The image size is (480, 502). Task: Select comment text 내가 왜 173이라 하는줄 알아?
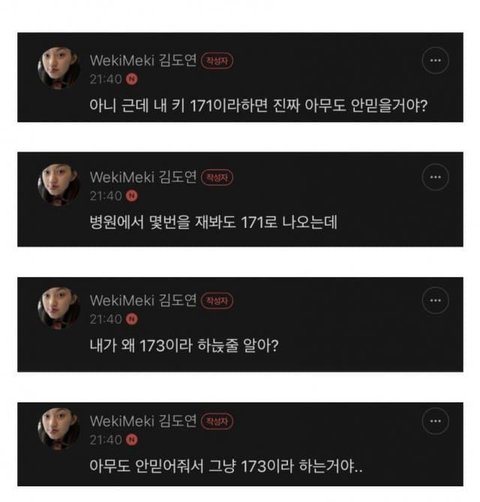click(x=184, y=346)
